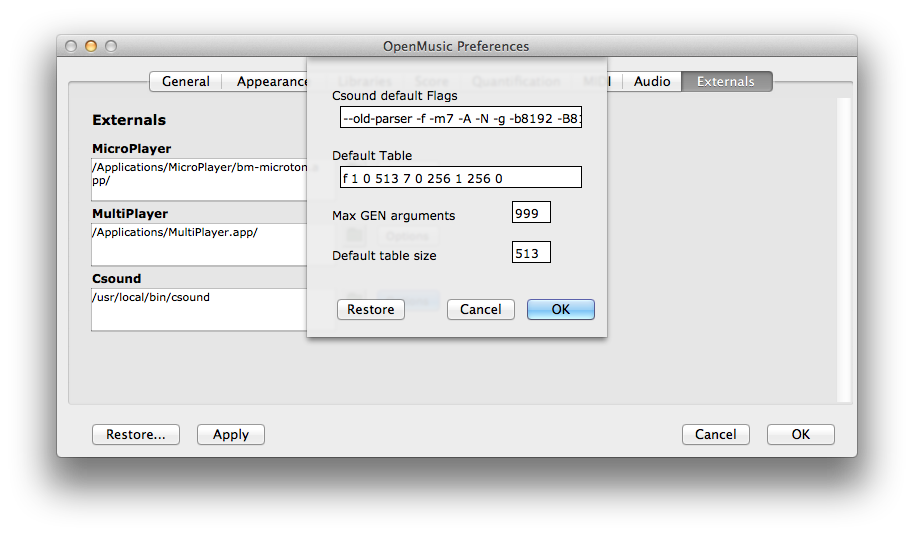The image size is (914, 536).
Task: Open the Appearance tab
Action: pyautogui.click(x=270, y=81)
